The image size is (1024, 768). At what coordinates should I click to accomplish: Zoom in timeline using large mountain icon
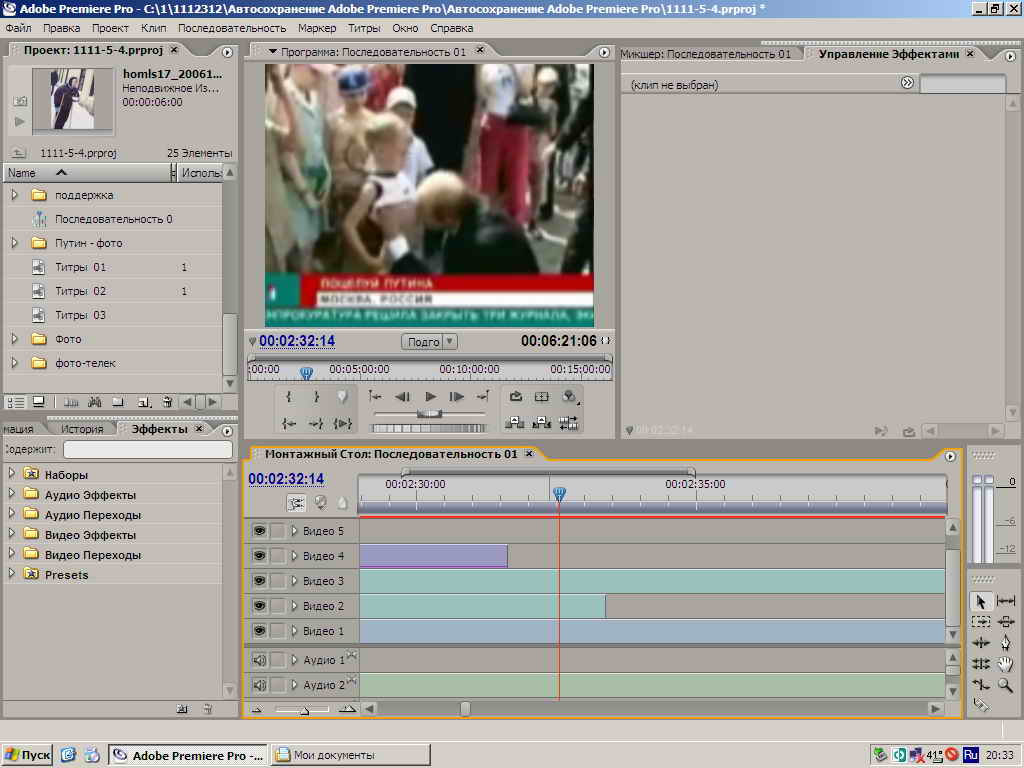coord(348,709)
